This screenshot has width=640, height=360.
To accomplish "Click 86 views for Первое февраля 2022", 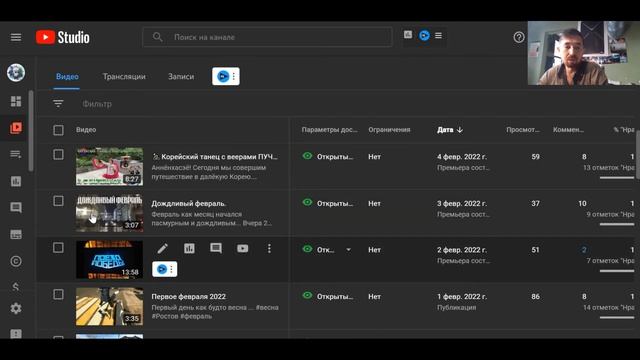I will (536, 297).
